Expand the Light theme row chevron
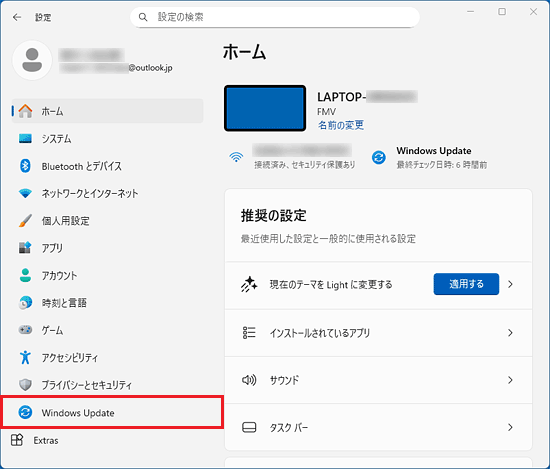This screenshot has height=469, width=550. pyautogui.click(x=510, y=284)
